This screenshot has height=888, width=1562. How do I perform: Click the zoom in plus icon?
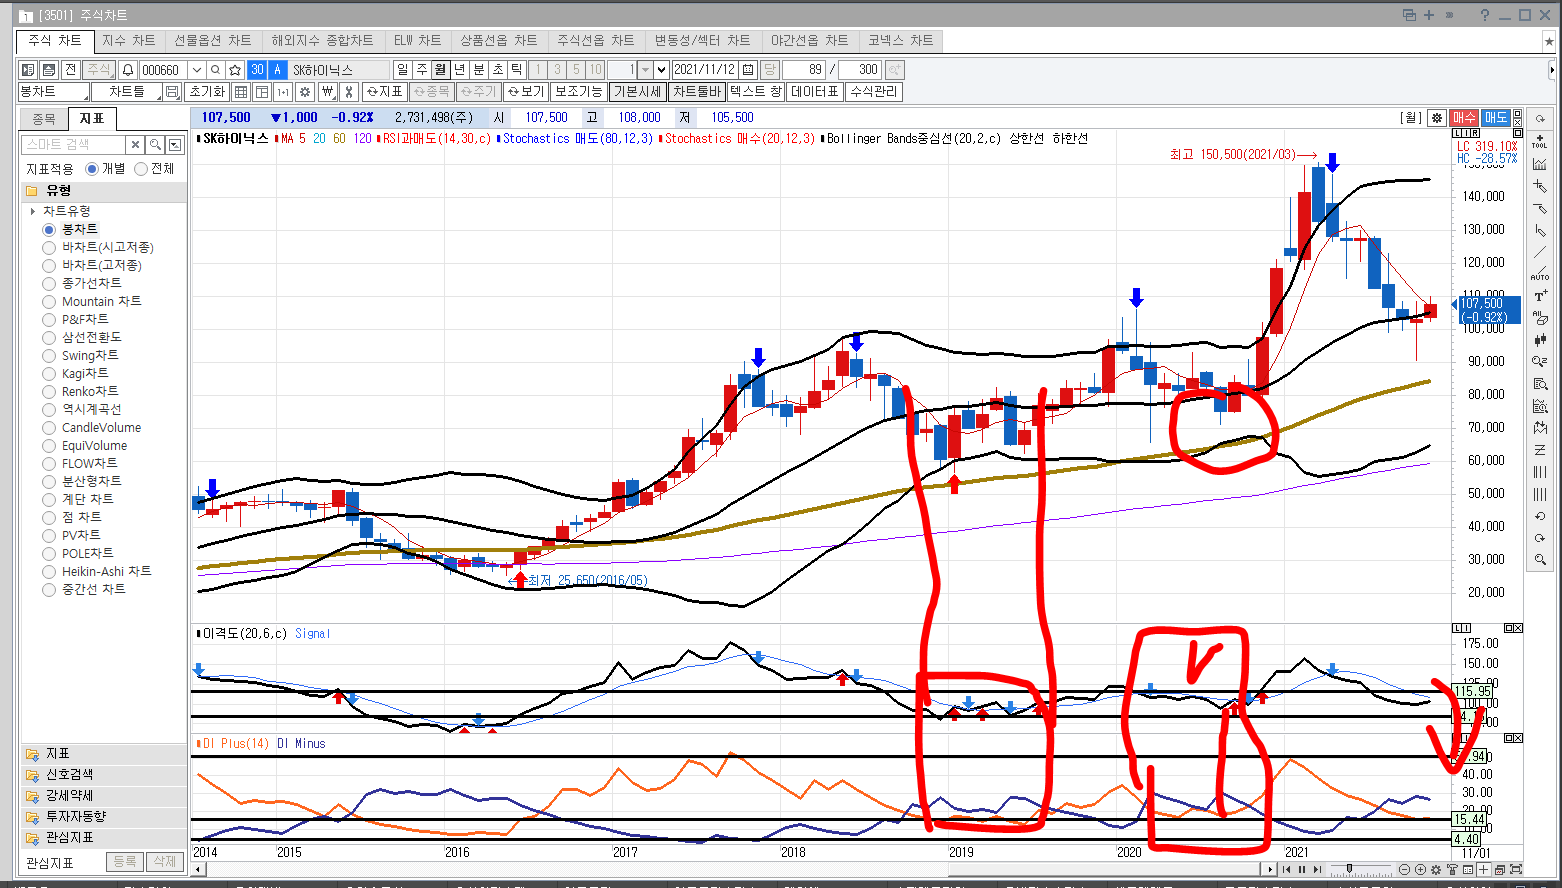pyautogui.click(x=1420, y=870)
